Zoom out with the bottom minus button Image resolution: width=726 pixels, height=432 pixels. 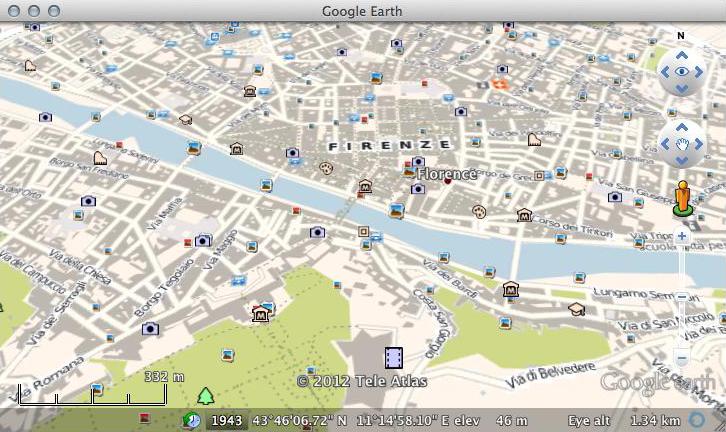[682, 358]
